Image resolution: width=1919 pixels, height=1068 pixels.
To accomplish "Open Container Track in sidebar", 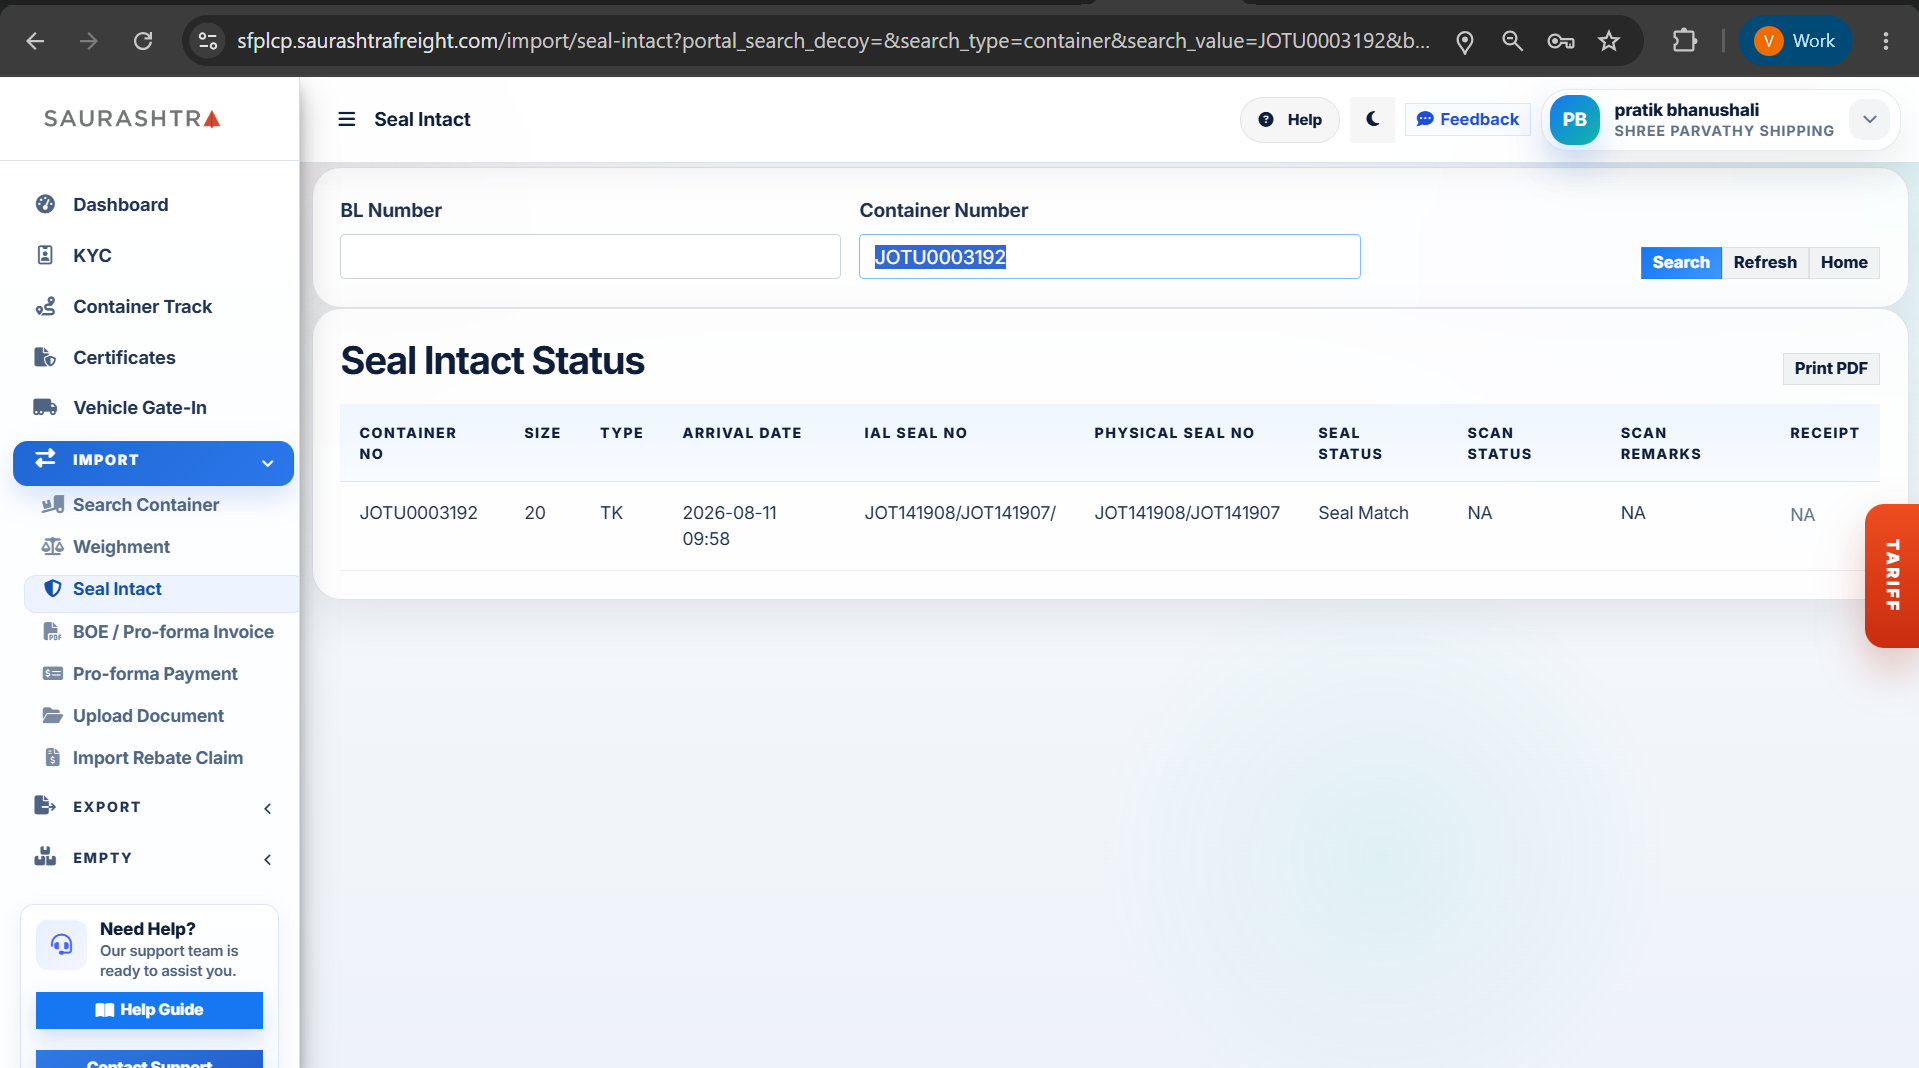I will coord(142,306).
